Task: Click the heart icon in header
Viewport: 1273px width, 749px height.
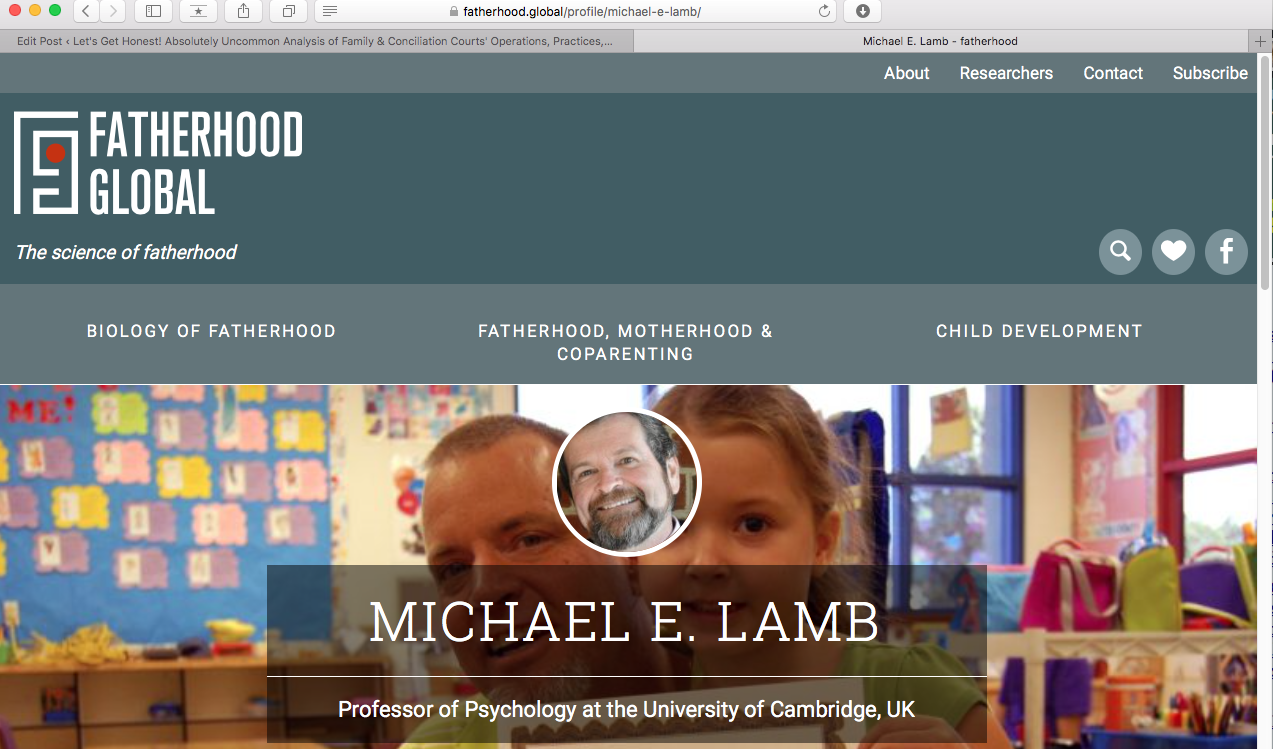Action: click(x=1173, y=252)
